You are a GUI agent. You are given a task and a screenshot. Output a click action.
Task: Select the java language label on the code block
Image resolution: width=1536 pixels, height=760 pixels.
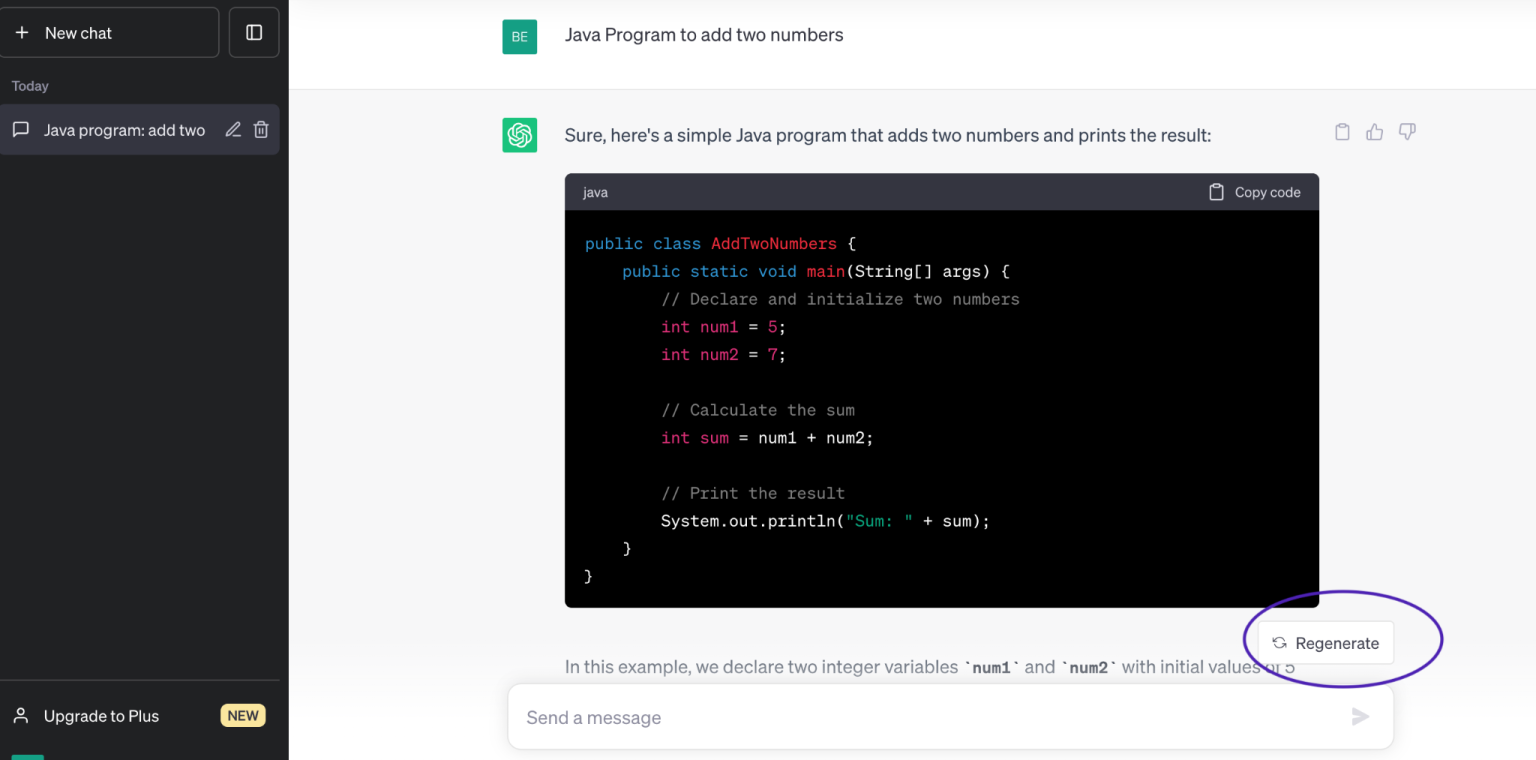[x=594, y=192]
